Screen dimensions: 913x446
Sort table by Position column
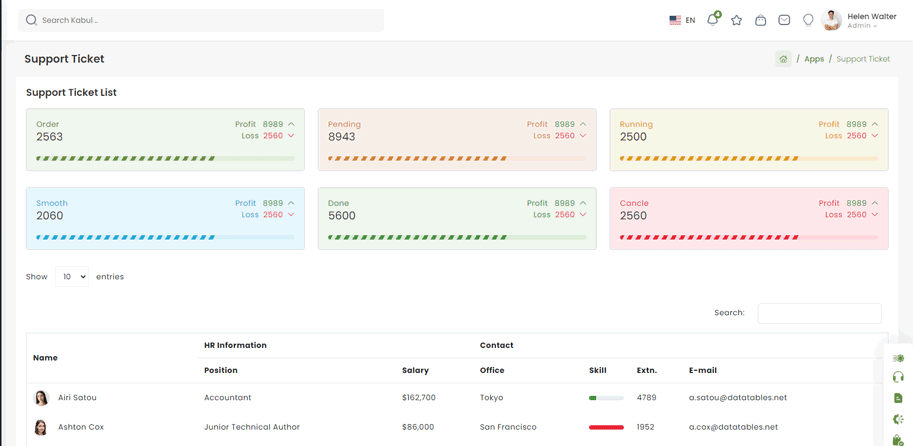(x=221, y=370)
